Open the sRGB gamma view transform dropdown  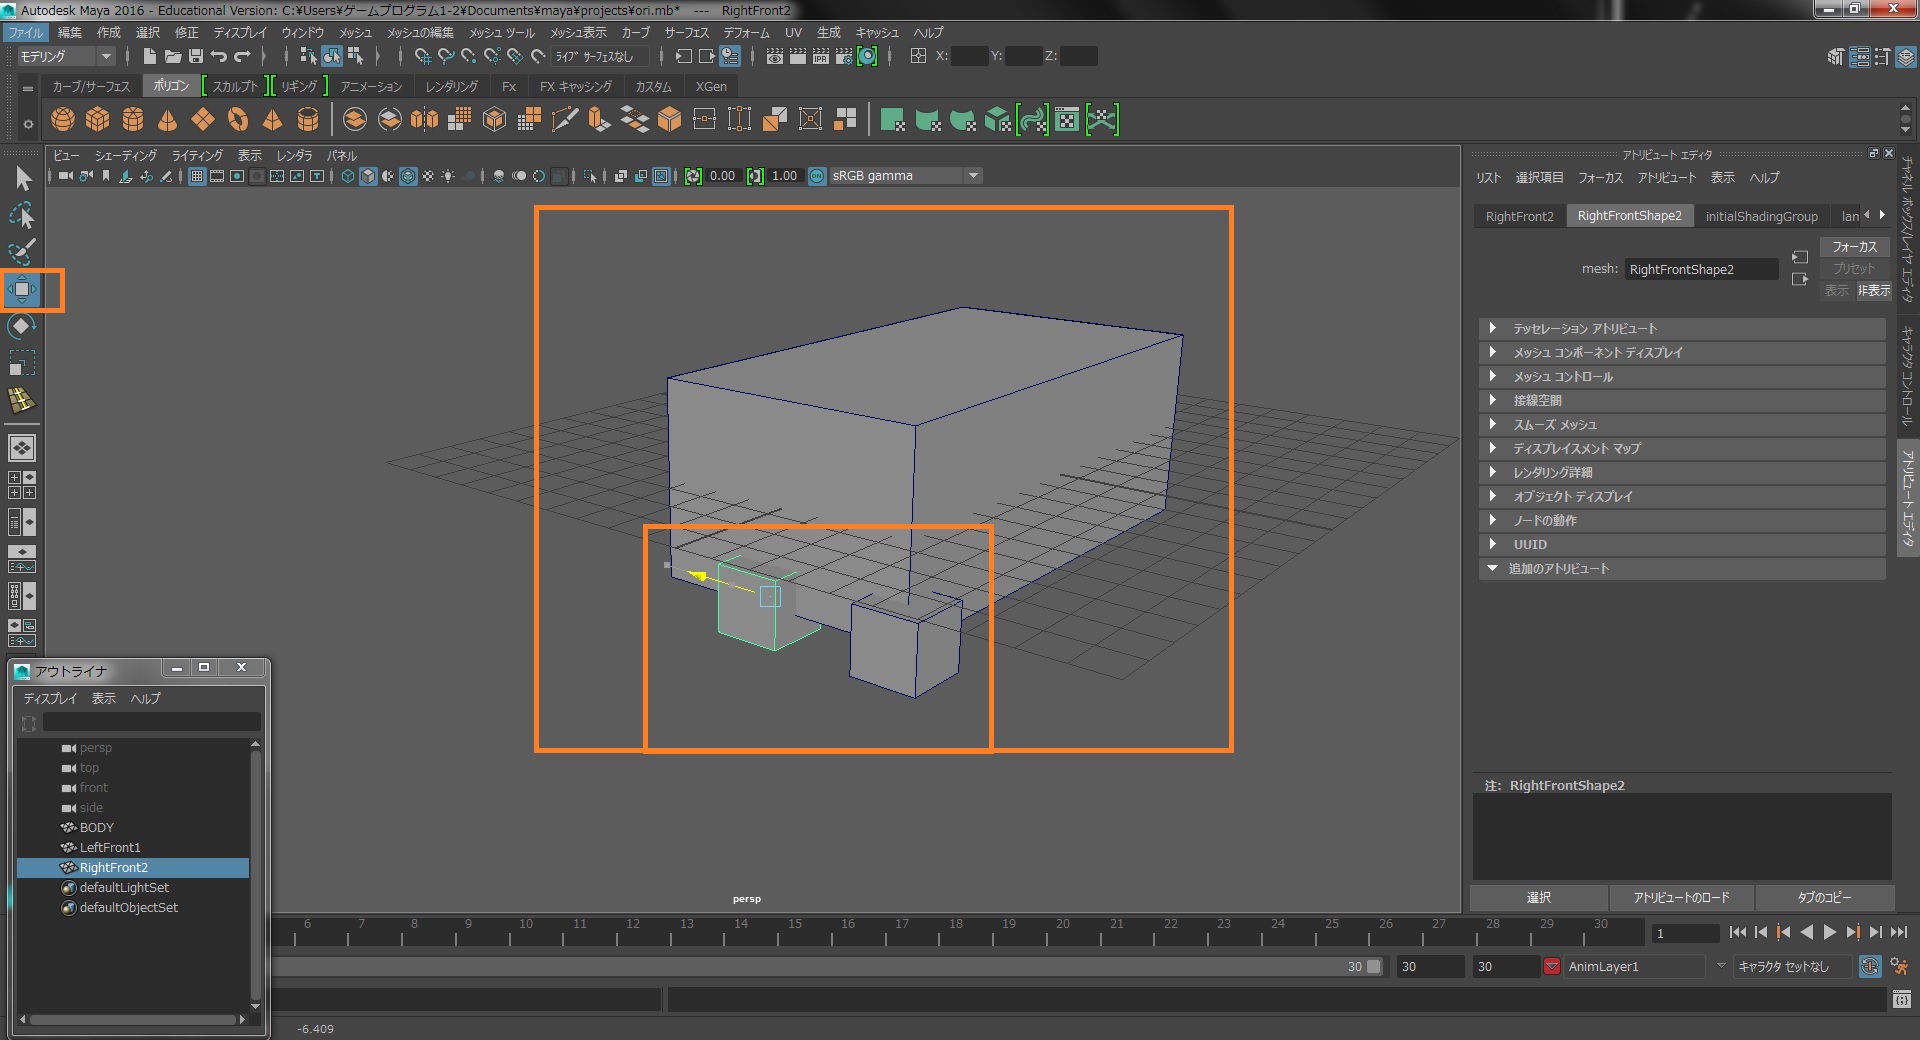[973, 176]
